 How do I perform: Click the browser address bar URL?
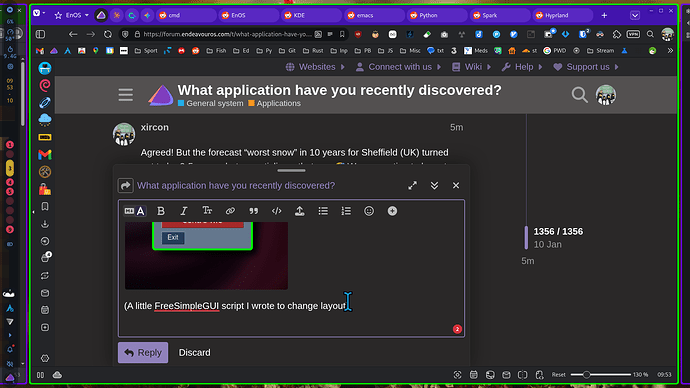(x=227, y=34)
